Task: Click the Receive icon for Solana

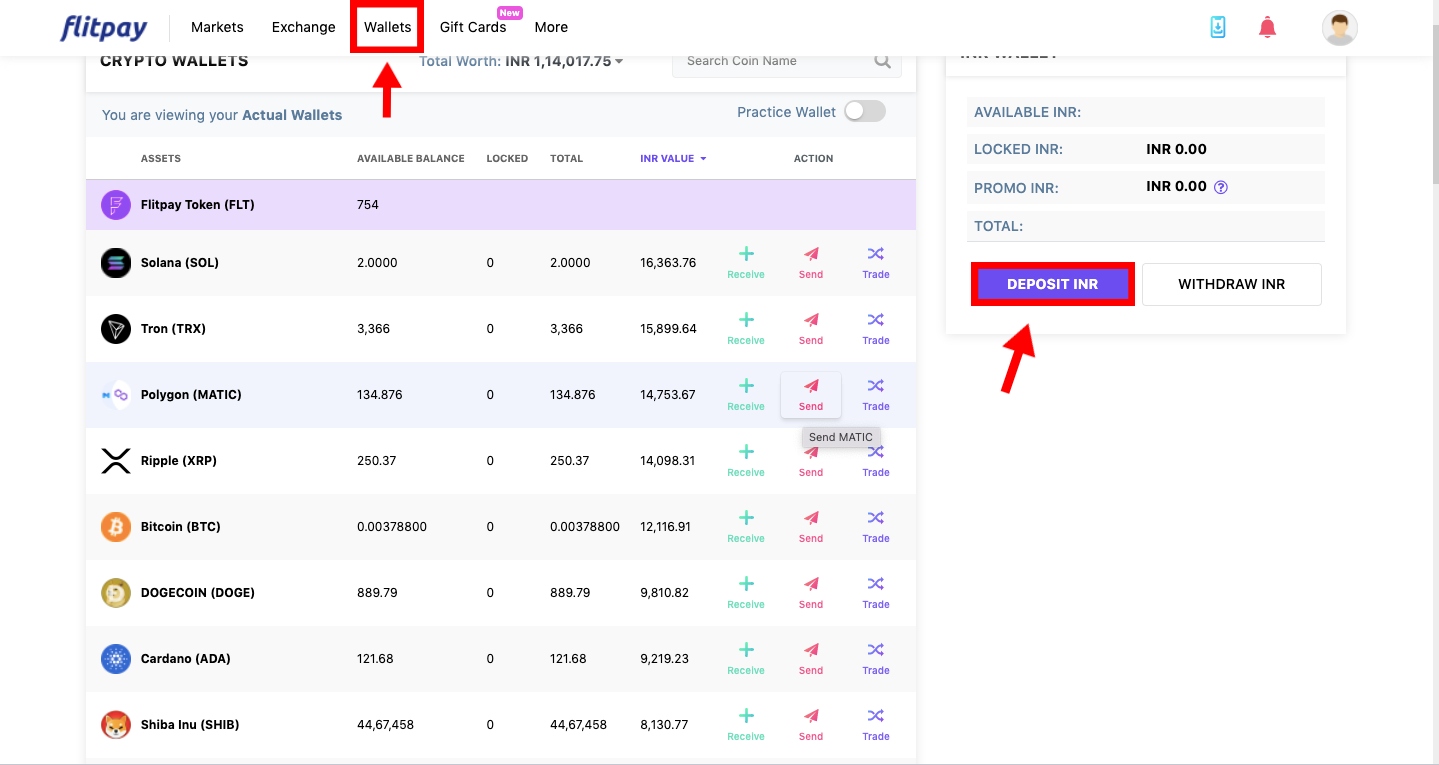Action: (745, 261)
